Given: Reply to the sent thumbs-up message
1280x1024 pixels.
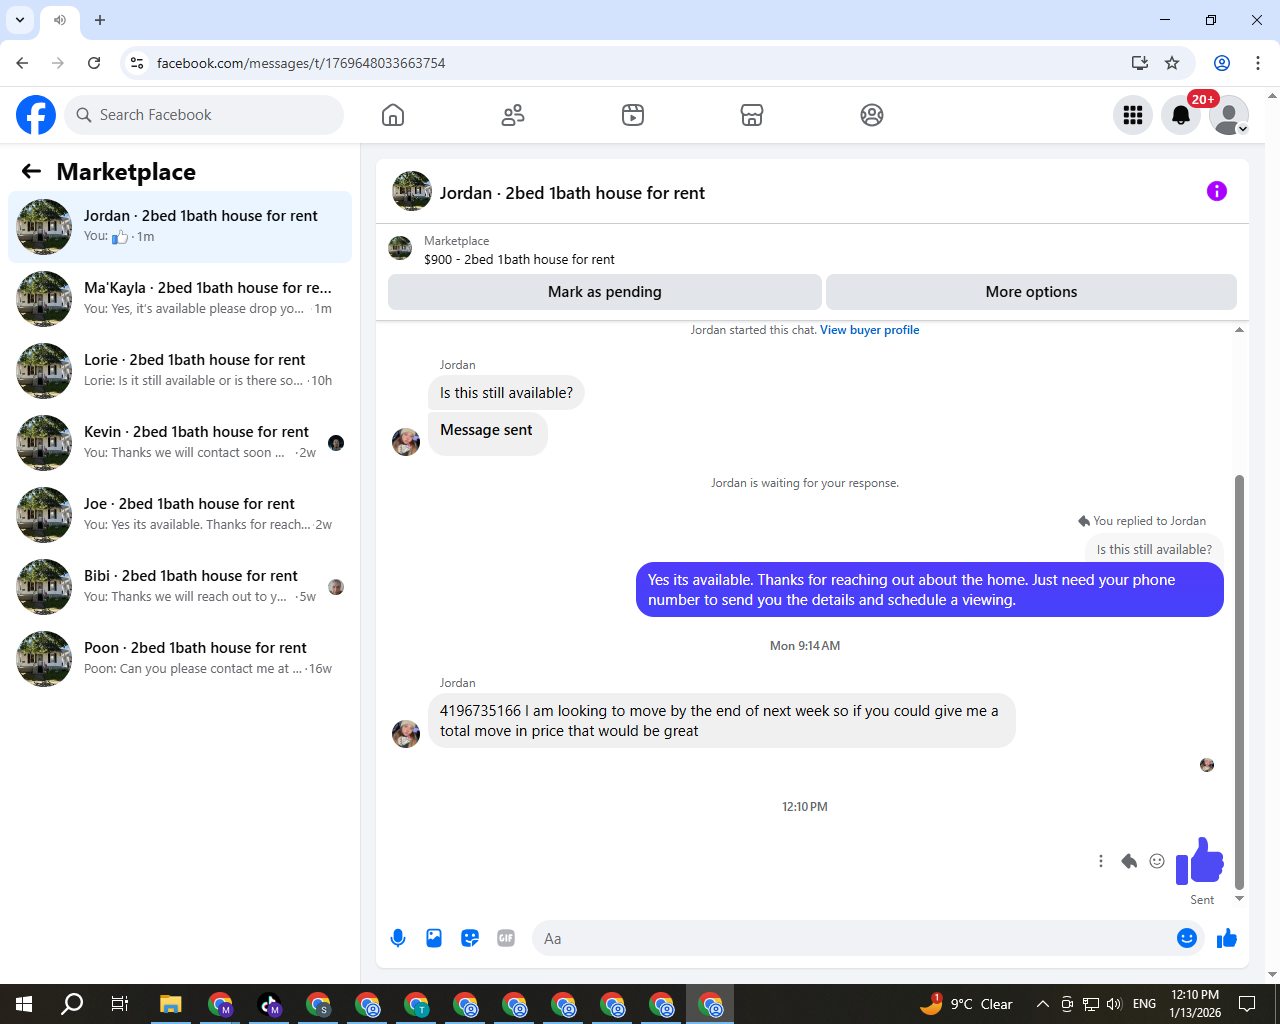Looking at the screenshot, I should (x=1129, y=861).
